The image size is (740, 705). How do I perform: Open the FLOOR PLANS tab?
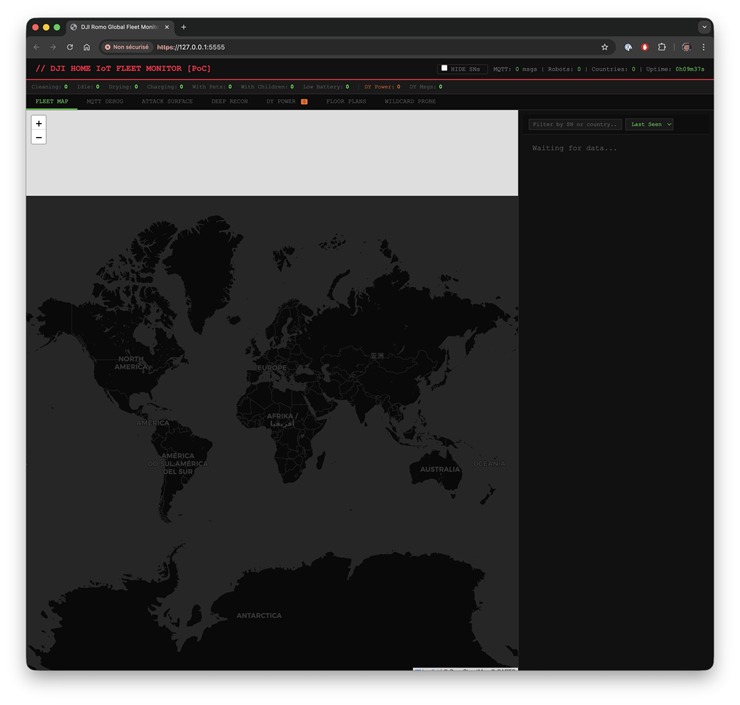pos(346,102)
